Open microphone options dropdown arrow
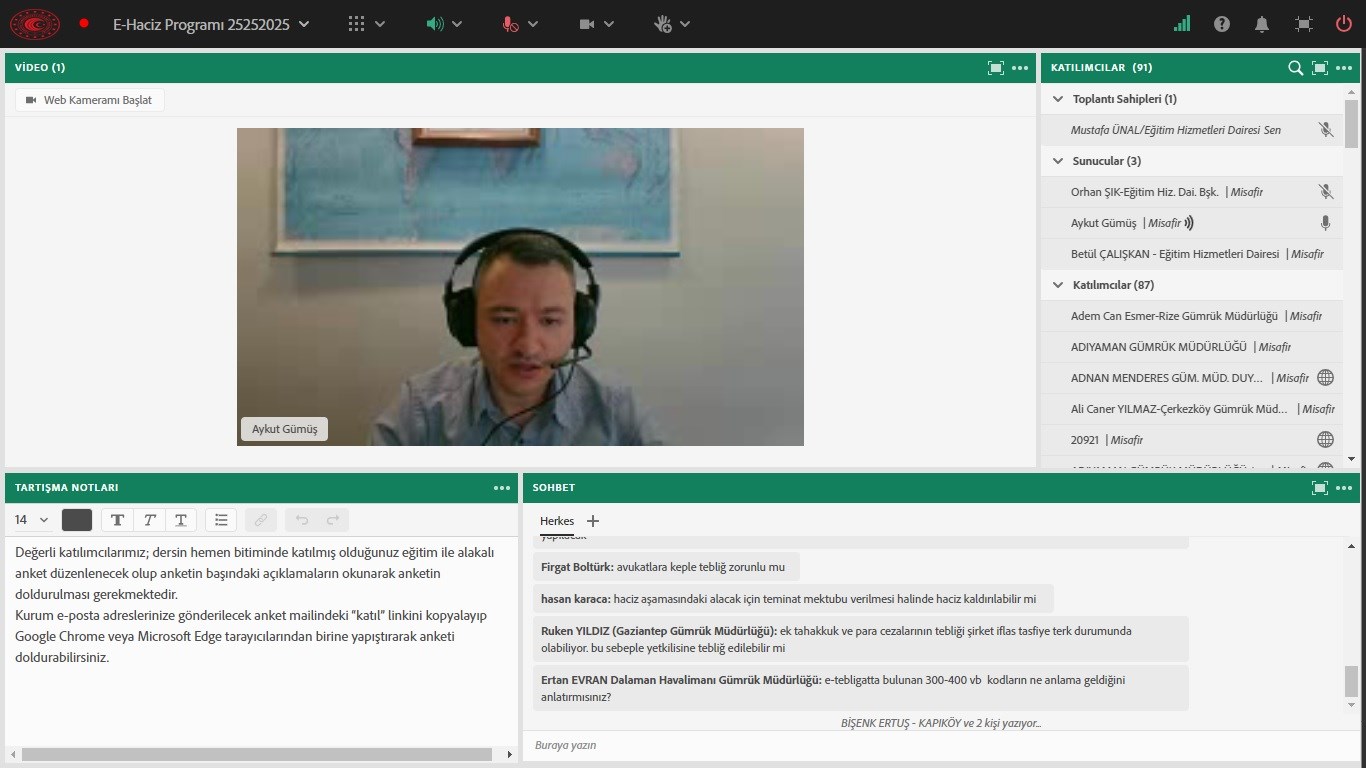Screen dimensions: 1366x768 tap(532, 24)
